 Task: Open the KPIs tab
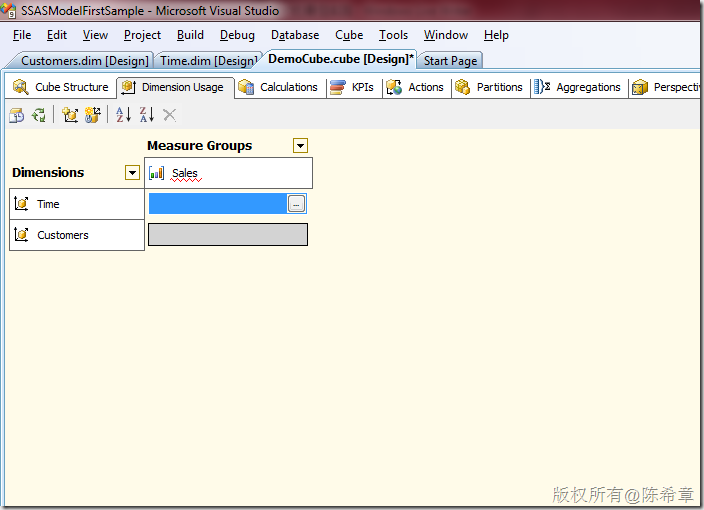click(353, 87)
